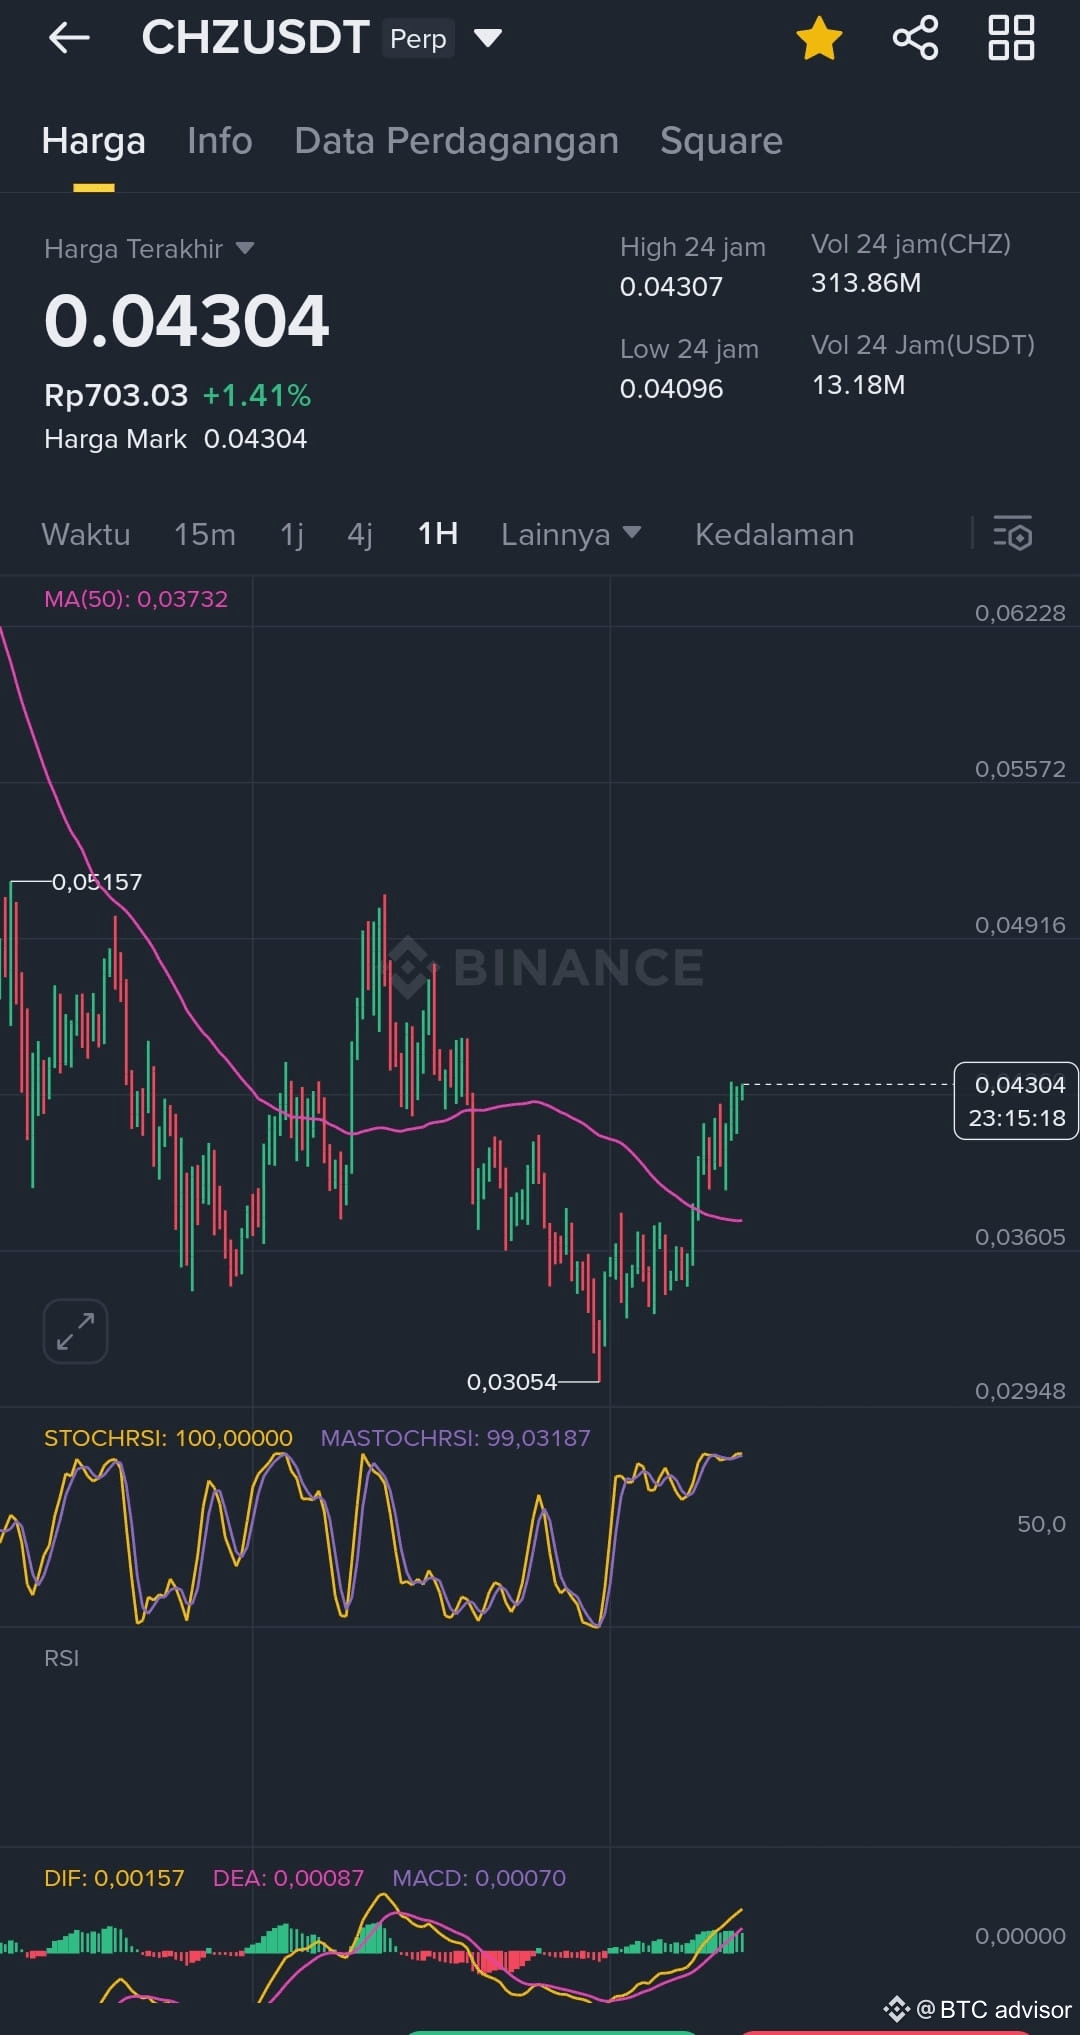Screen dimensions: 1080x2035
Task: Tap the DEA value label
Action: [288, 1878]
